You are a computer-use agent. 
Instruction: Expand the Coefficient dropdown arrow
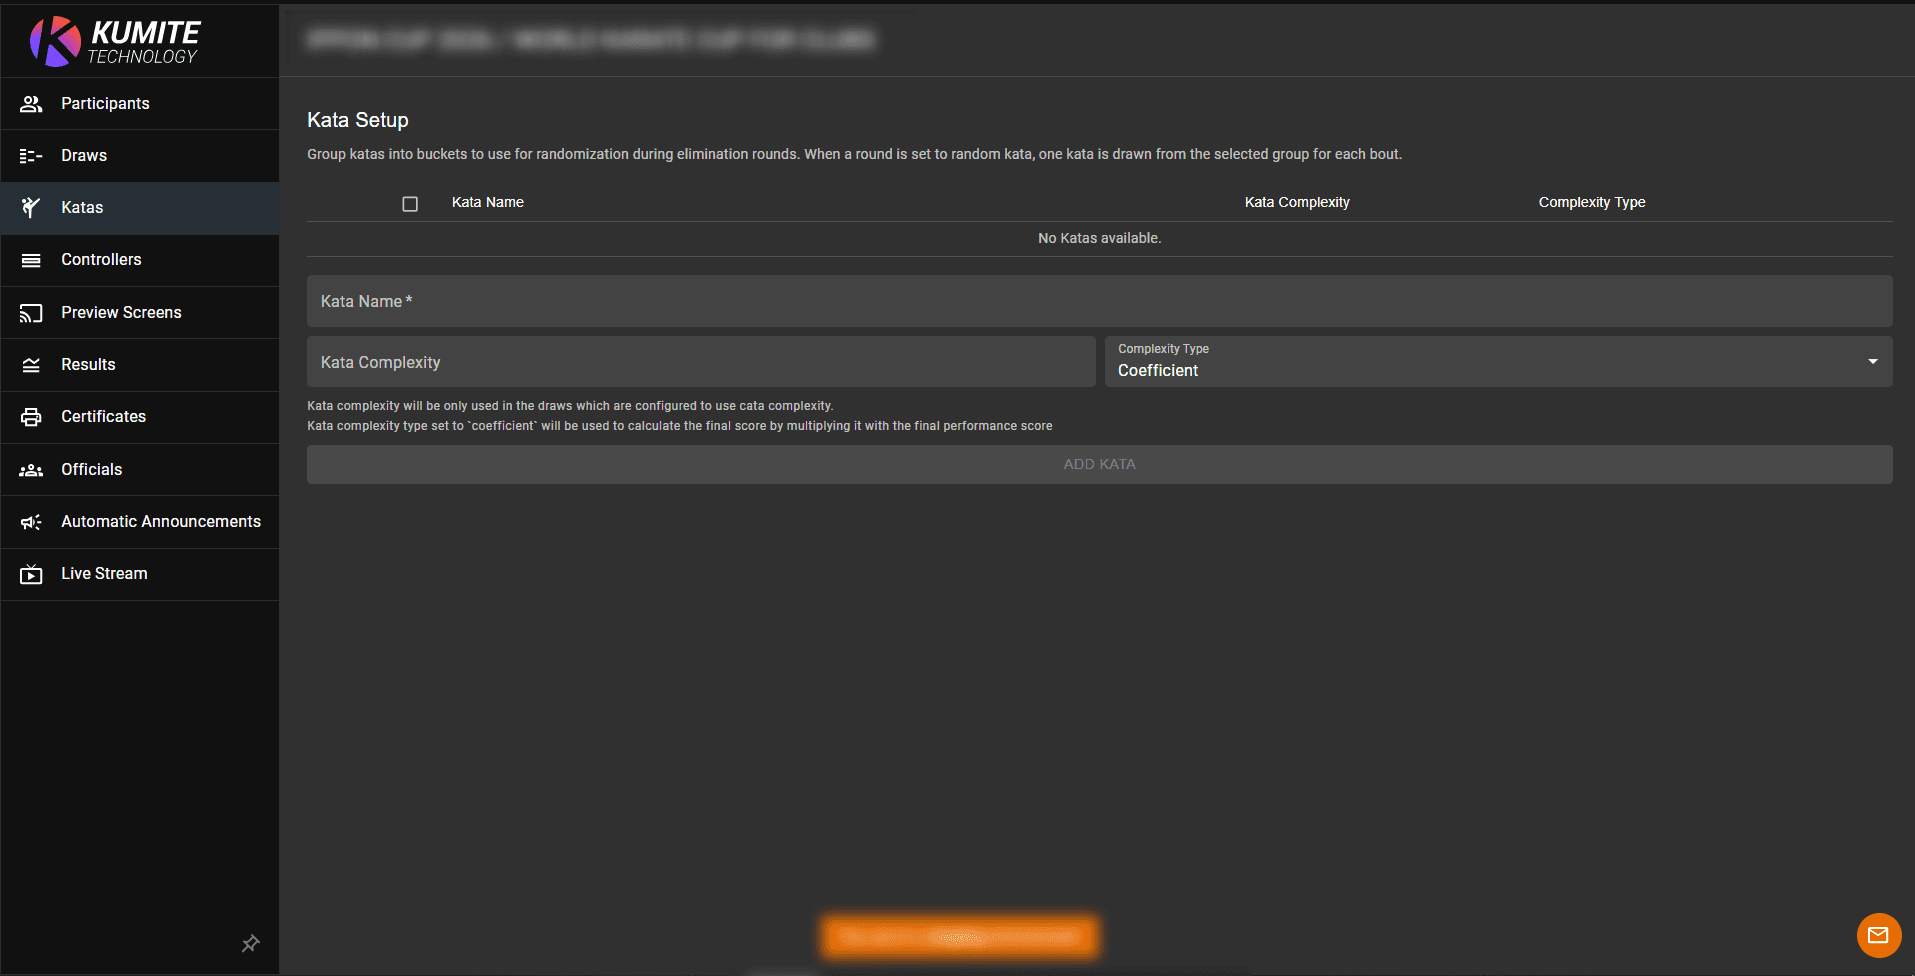1873,361
